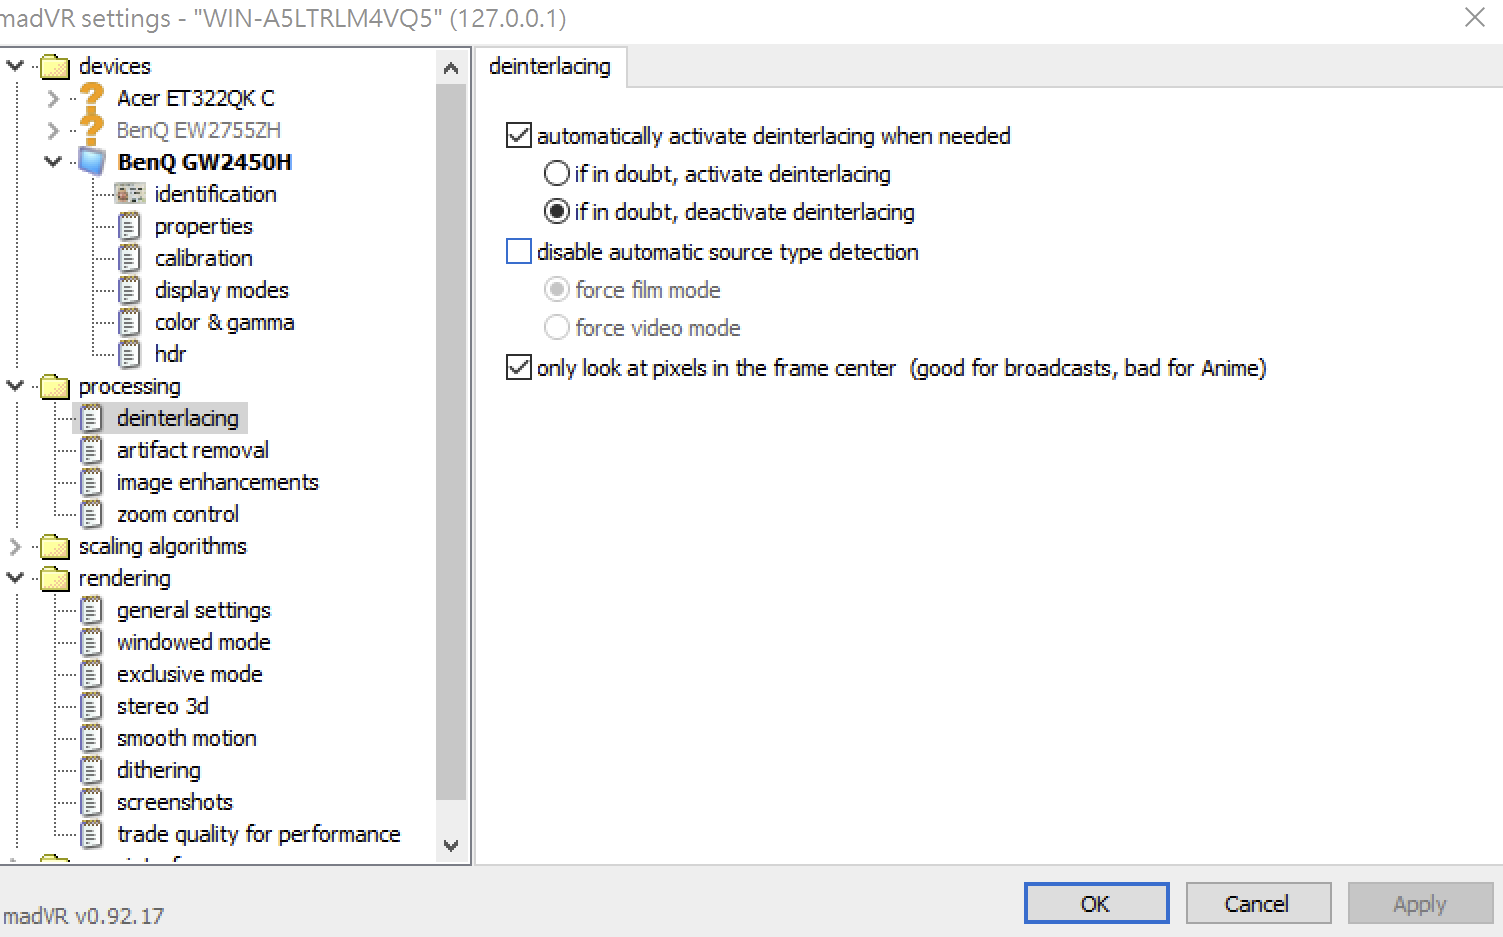Click the hdr page icon

point(129,354)
